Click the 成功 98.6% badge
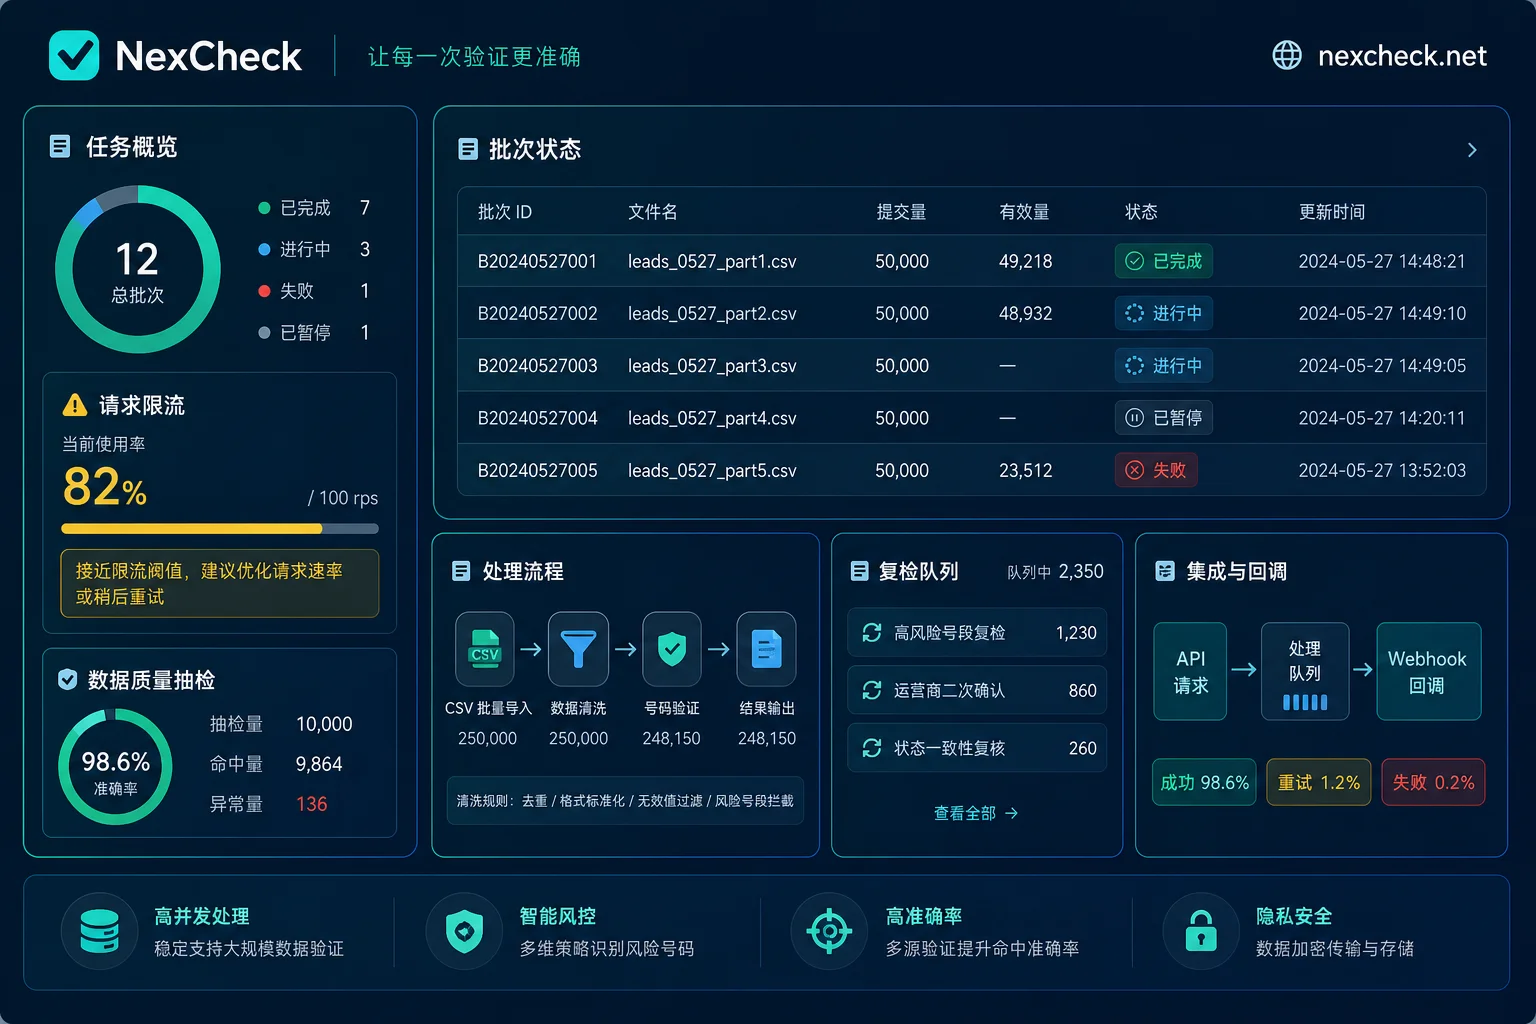The image size is (1536, 1024). tap(1204, 782)
